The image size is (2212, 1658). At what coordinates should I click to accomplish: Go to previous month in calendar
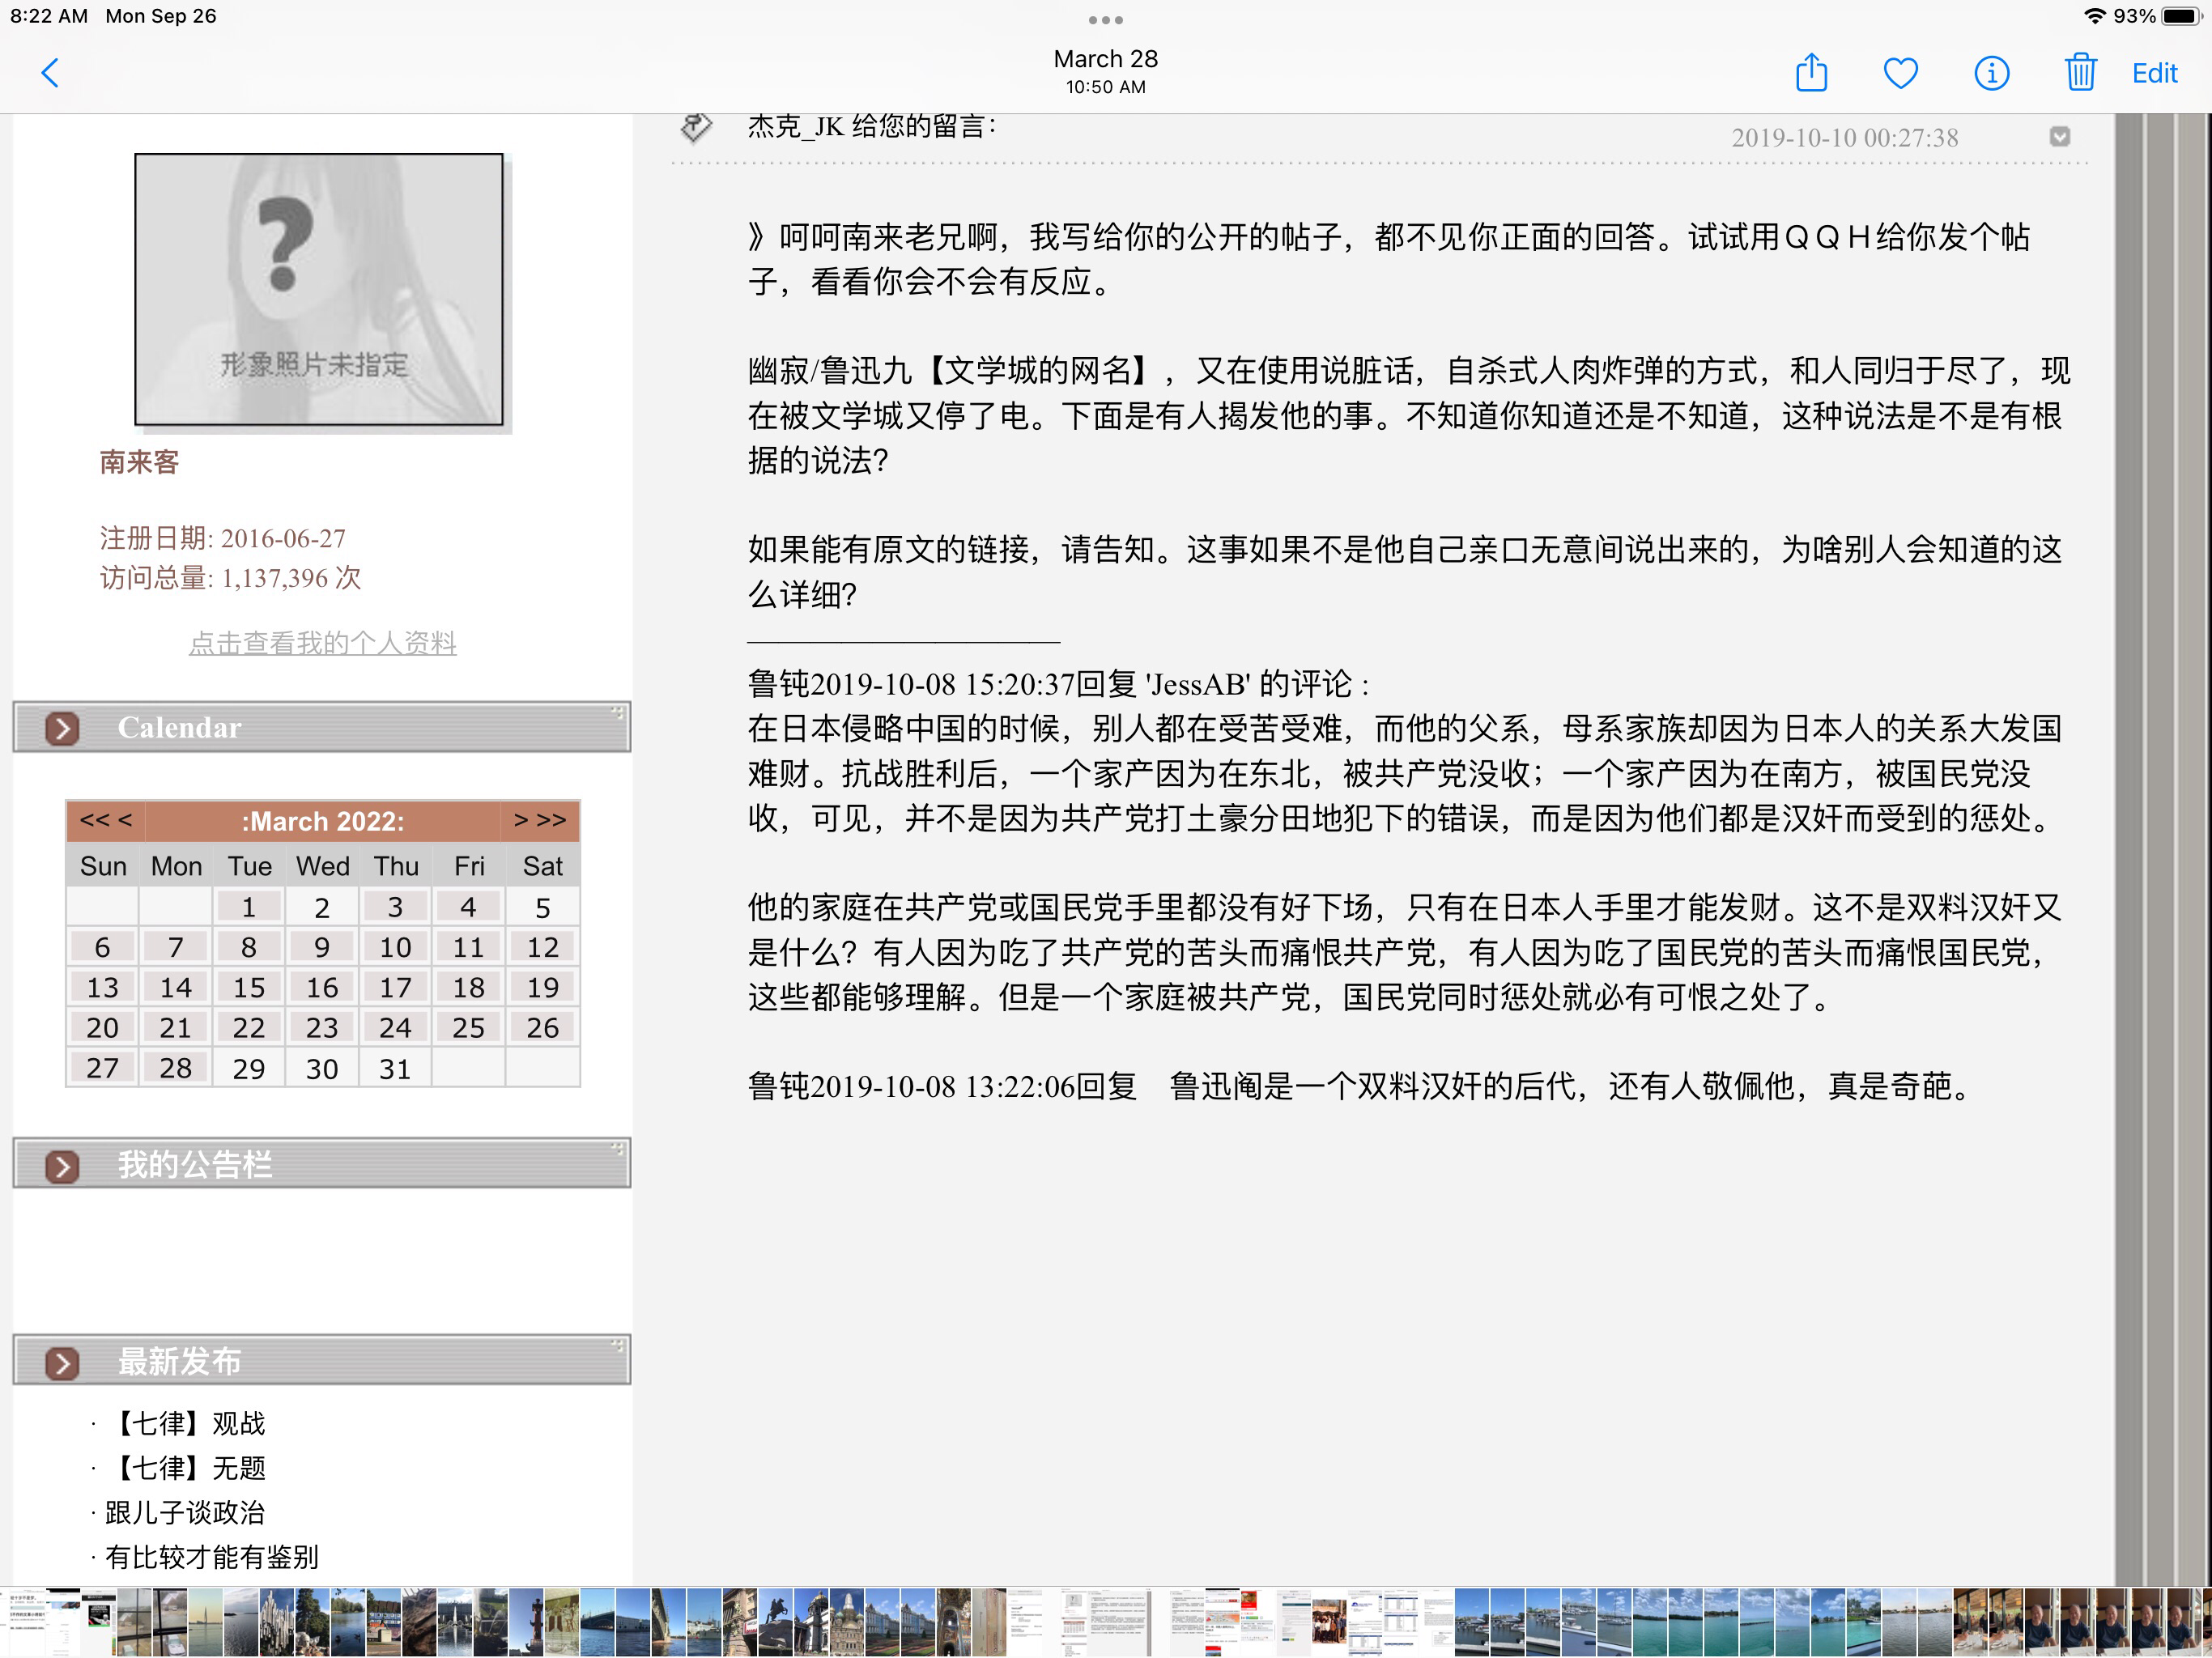tap(106, 820)
